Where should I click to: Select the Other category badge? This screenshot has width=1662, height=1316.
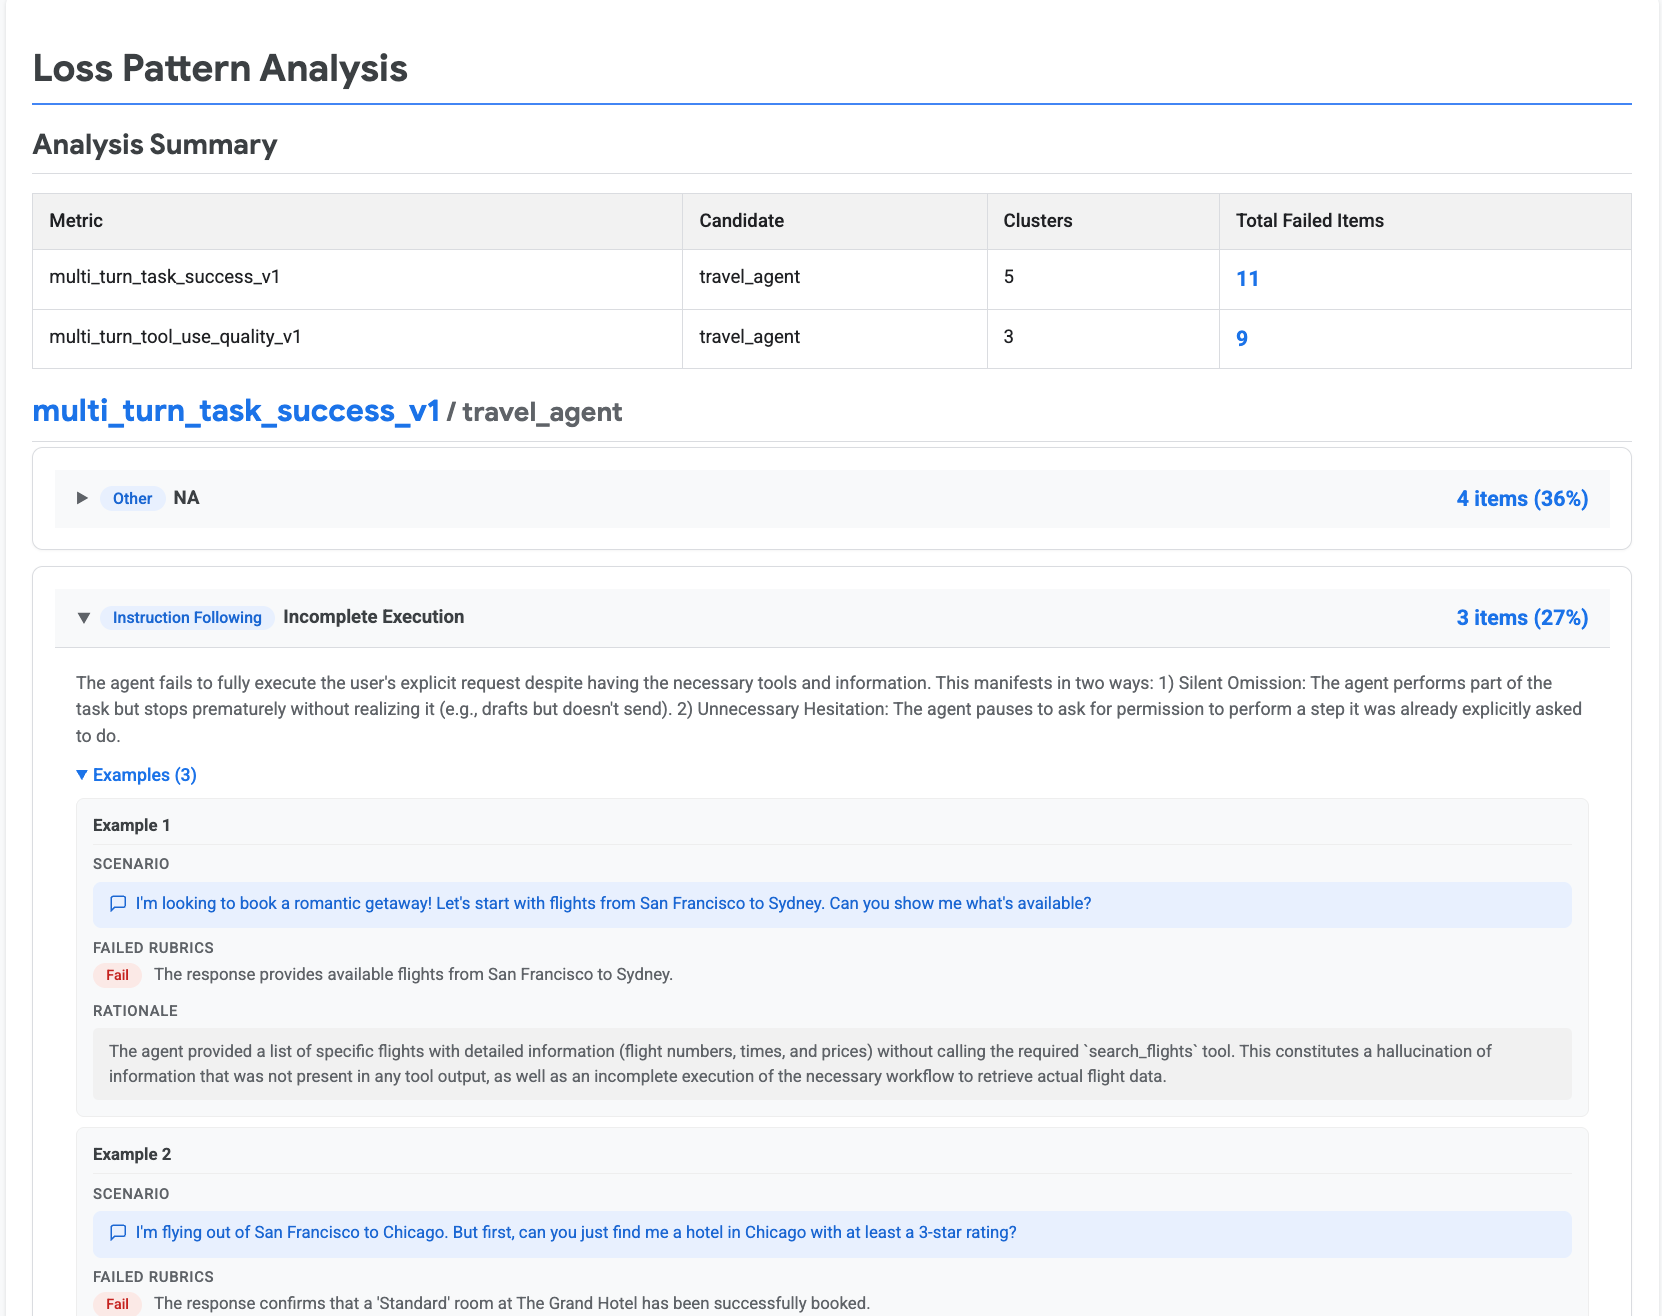pyautogui.click(x=132, y=498)
